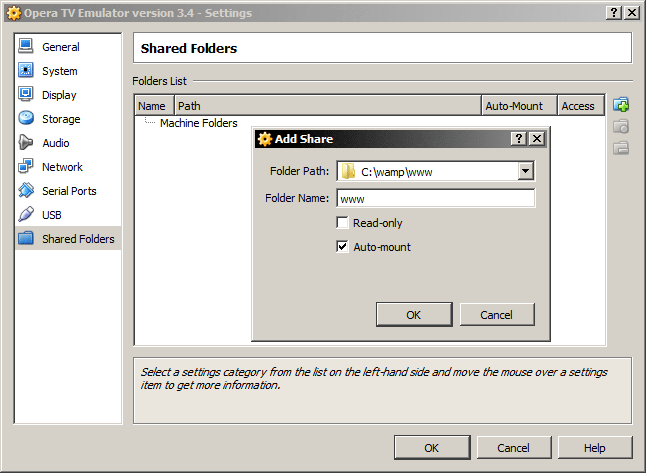Close the Settings window
Image resolution: width=646 pixels, height=473 pixels.
[632, 13]
